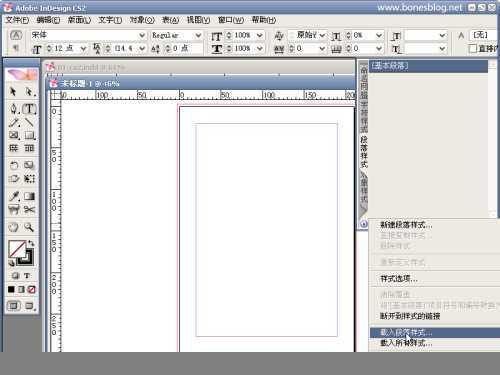The width and height of the screenshot is (500, 375).
Task: Open the 12 点 font size dropdown
Action: tap(83, 49)
